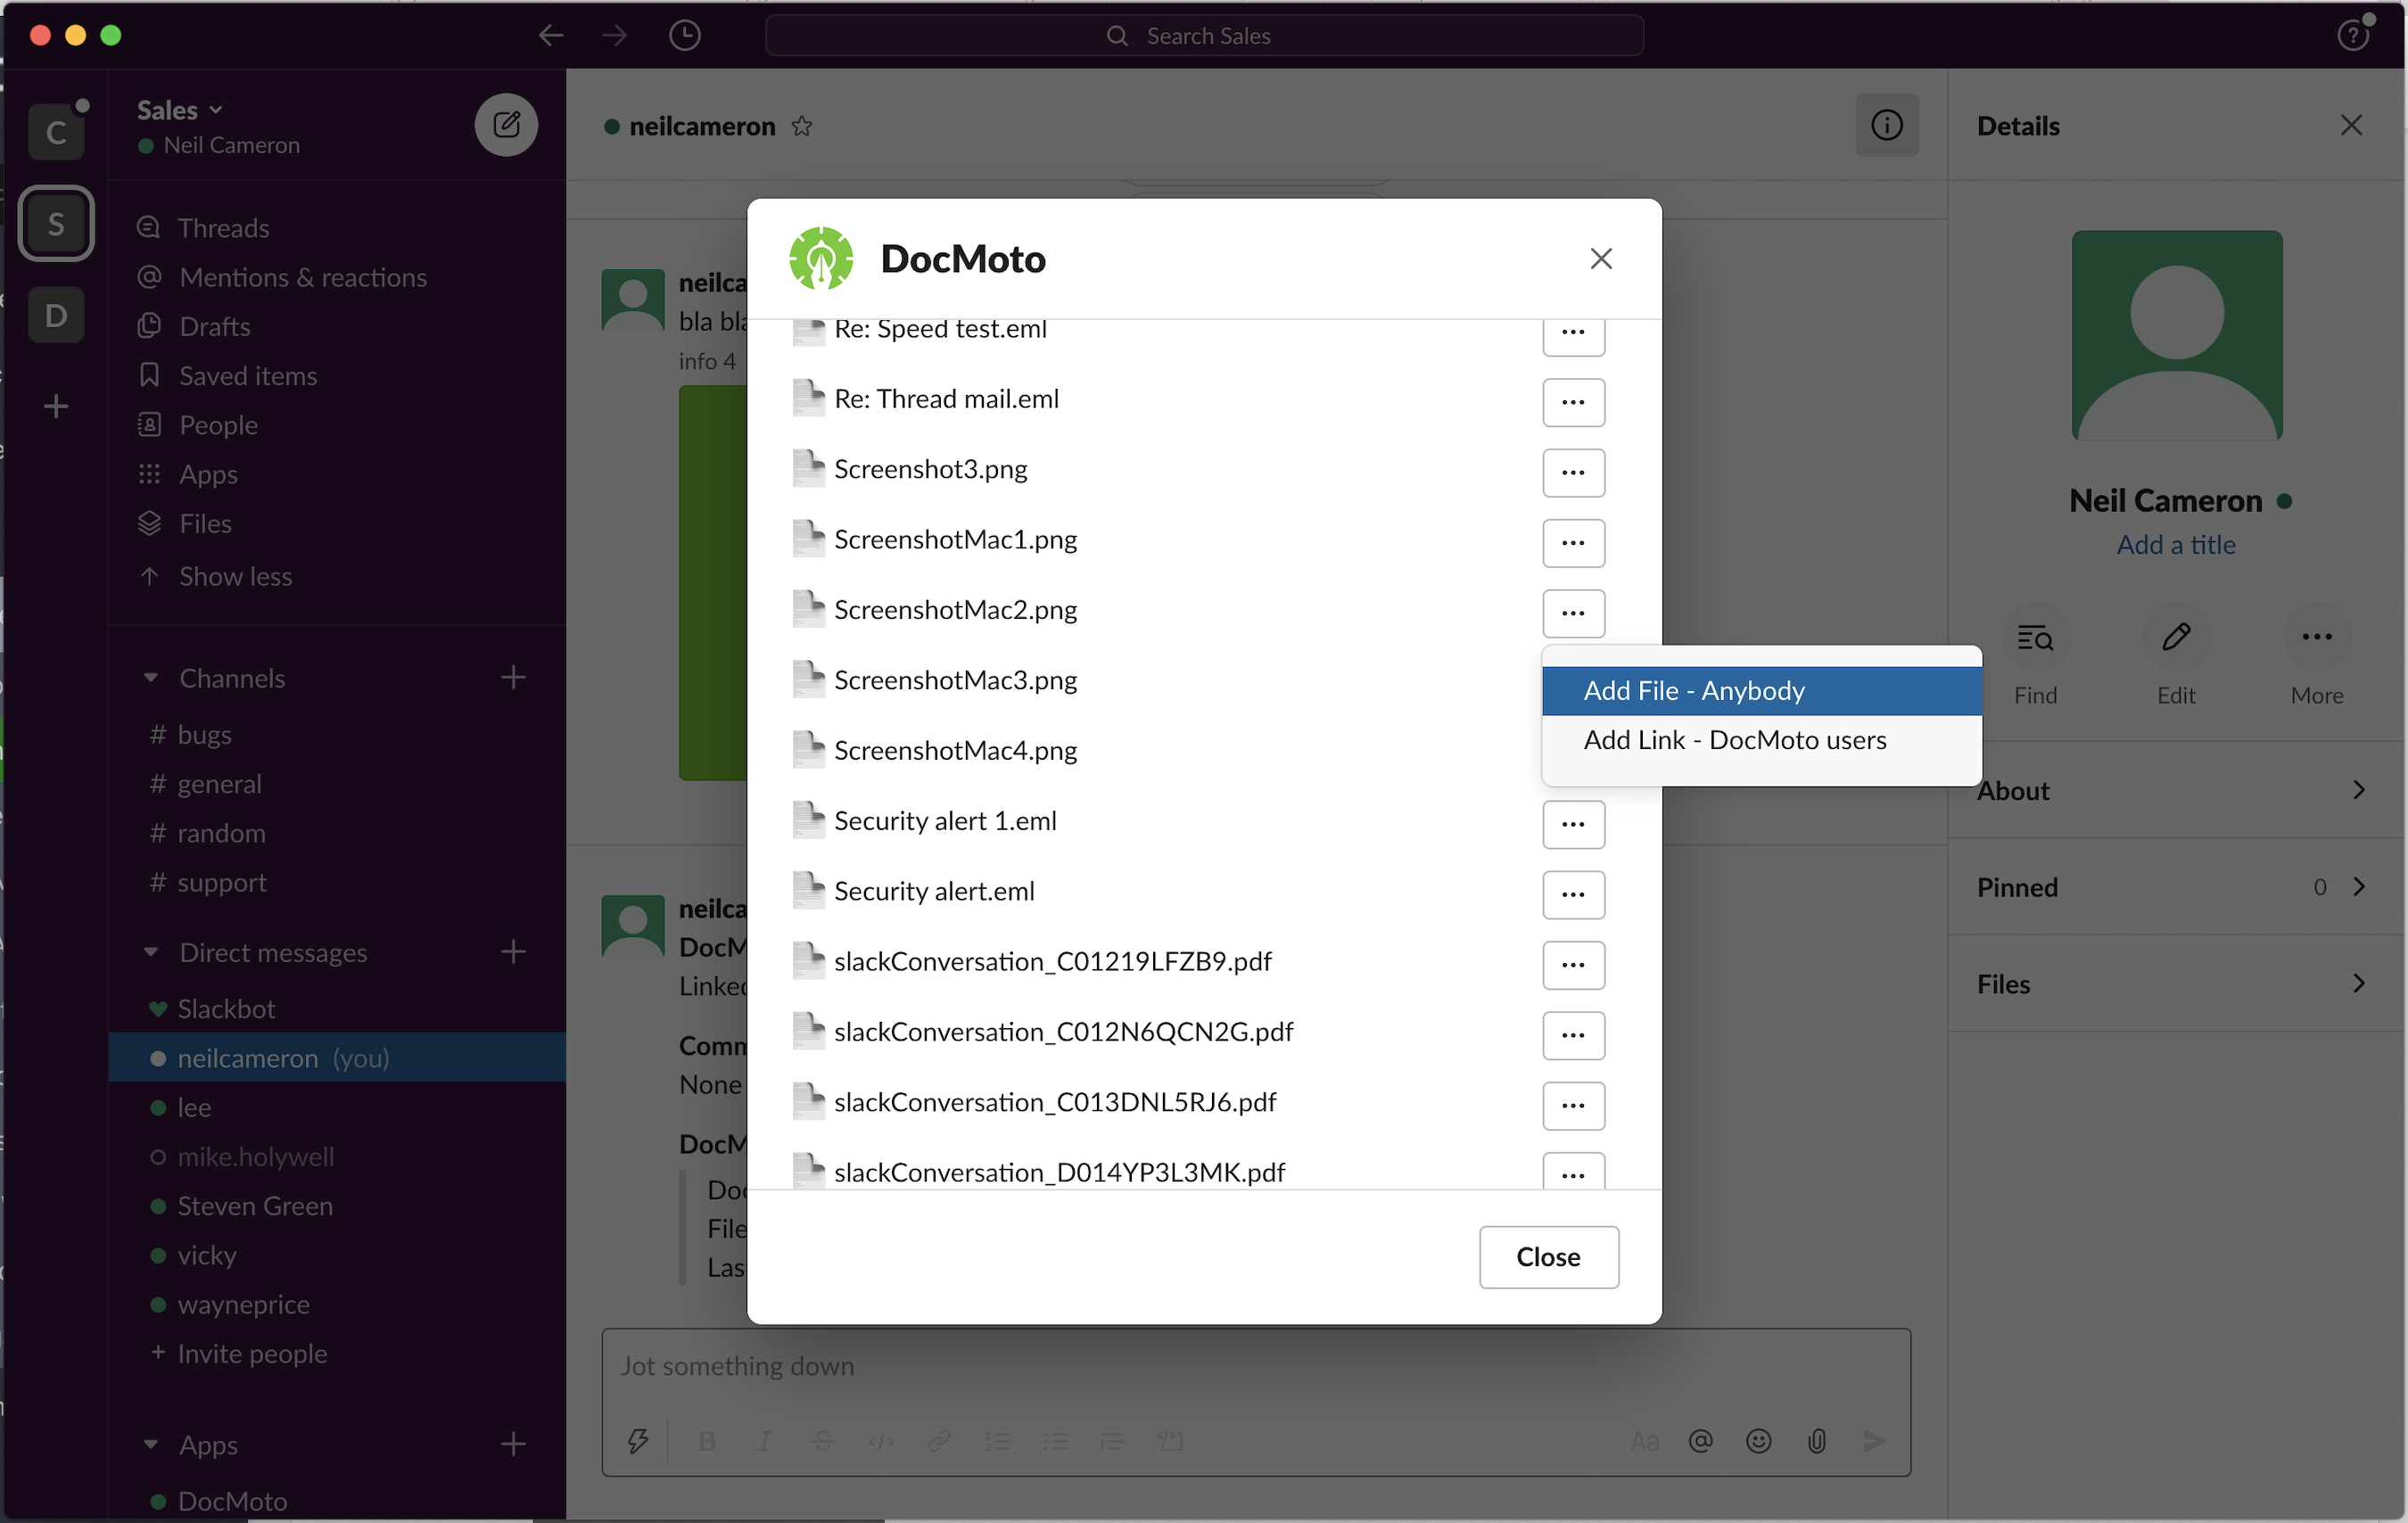The image size is (2408, 1523).
Task: Open a new direct message with plus
Action: (513, 952)
